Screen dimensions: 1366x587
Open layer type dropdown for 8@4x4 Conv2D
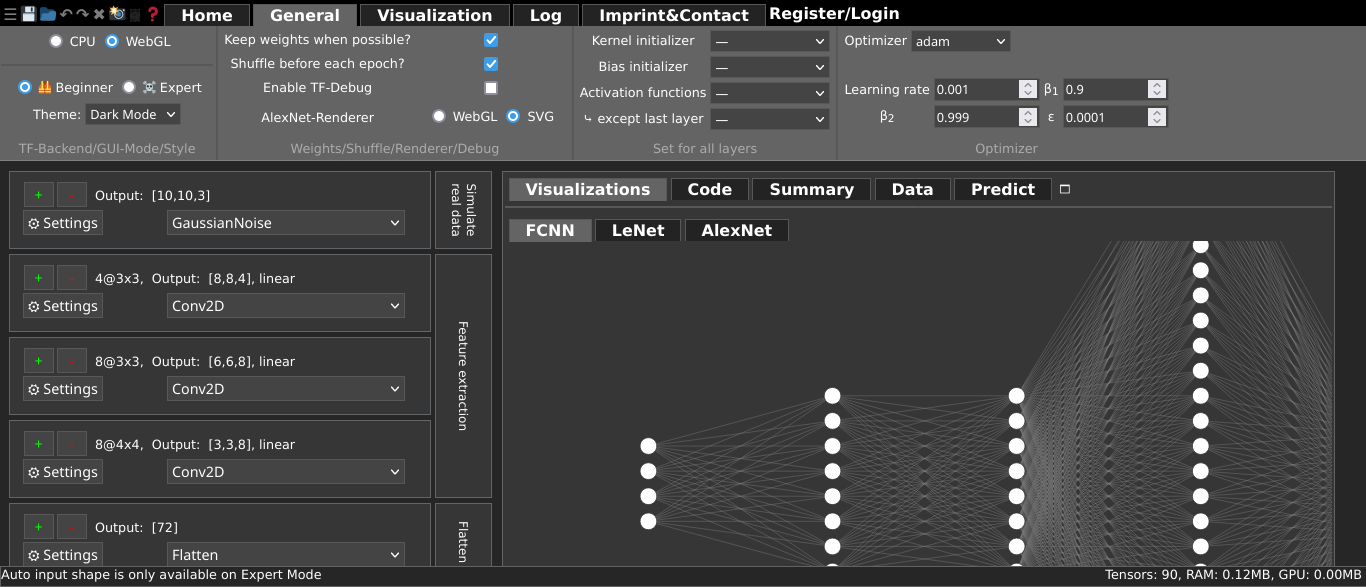(286, 472)
